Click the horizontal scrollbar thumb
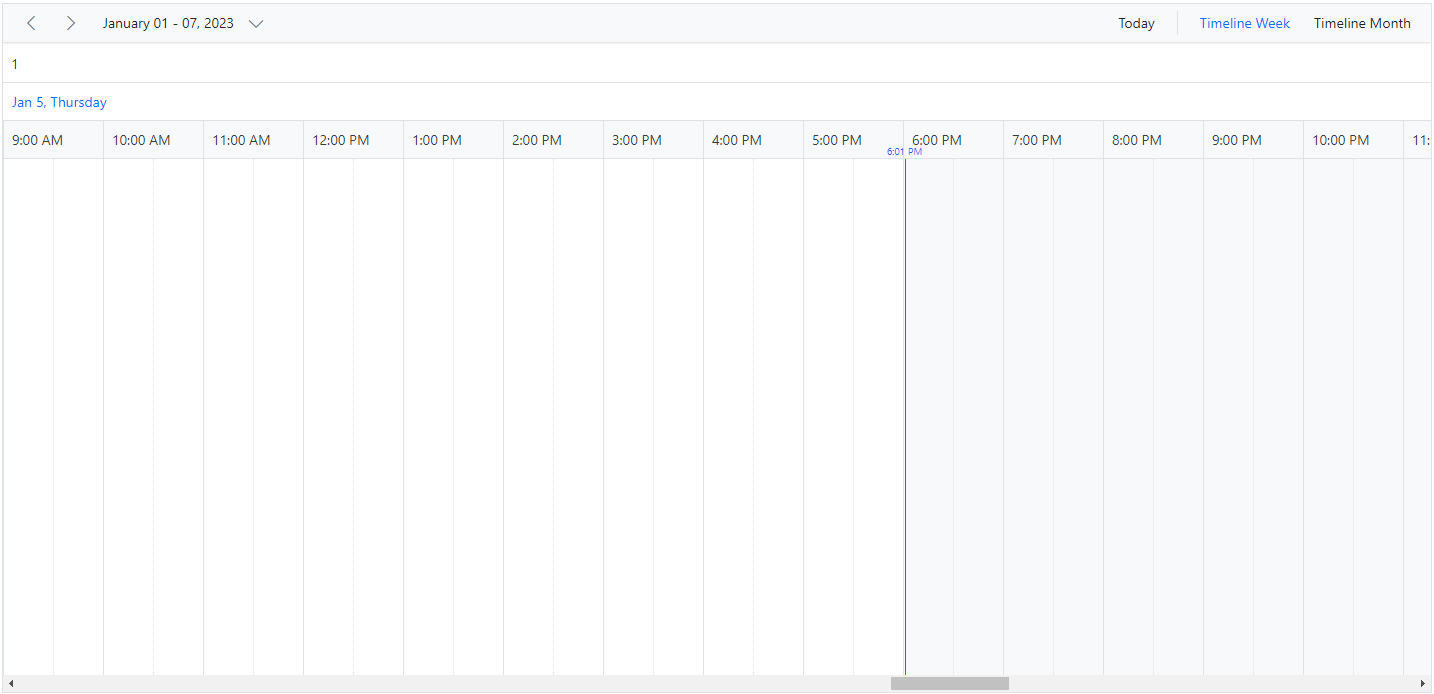 (x=949, y=684)
